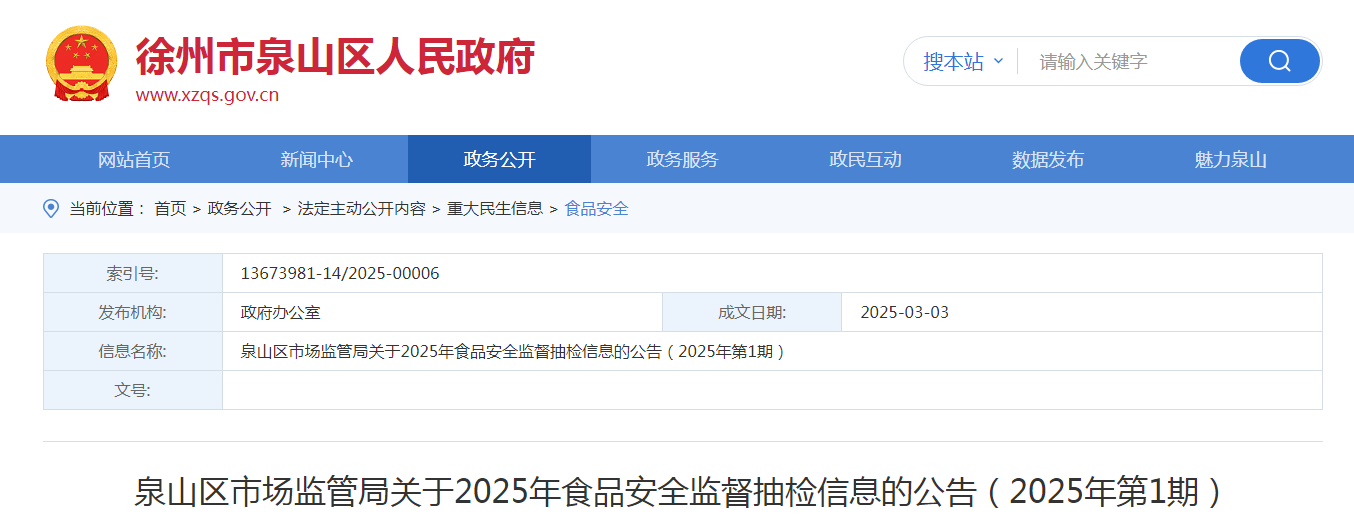The height and width of the screenshot is (520, 1354).
Task: Click the location pin icon in breadcrumb
Action: (51, 208)
